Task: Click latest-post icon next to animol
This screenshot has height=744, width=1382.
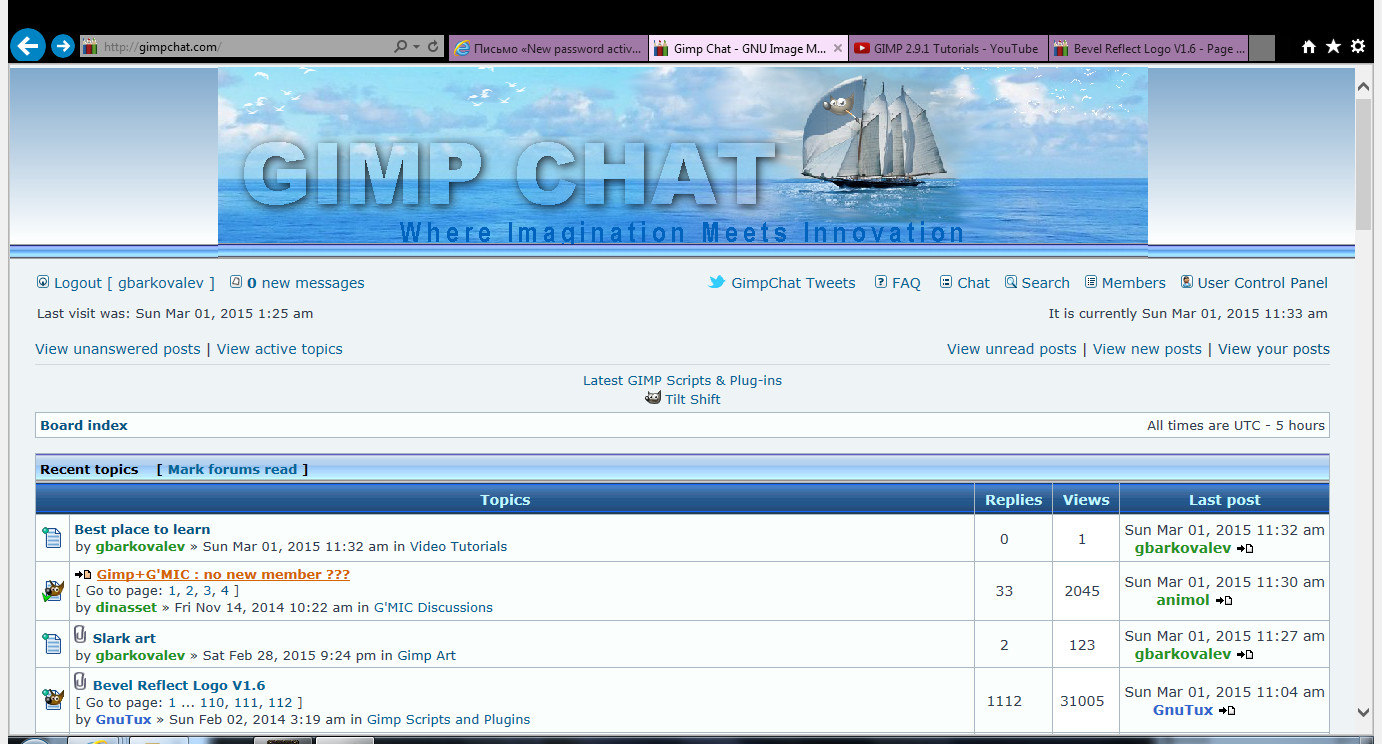Action: click(x=1224, y=601)
